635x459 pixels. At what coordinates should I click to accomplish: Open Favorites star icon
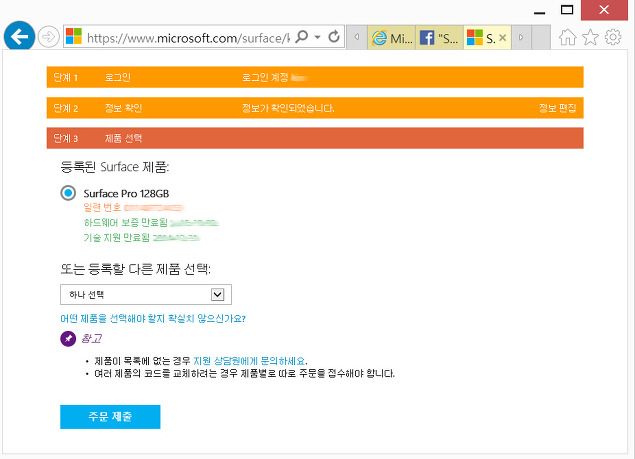[590, 37]
